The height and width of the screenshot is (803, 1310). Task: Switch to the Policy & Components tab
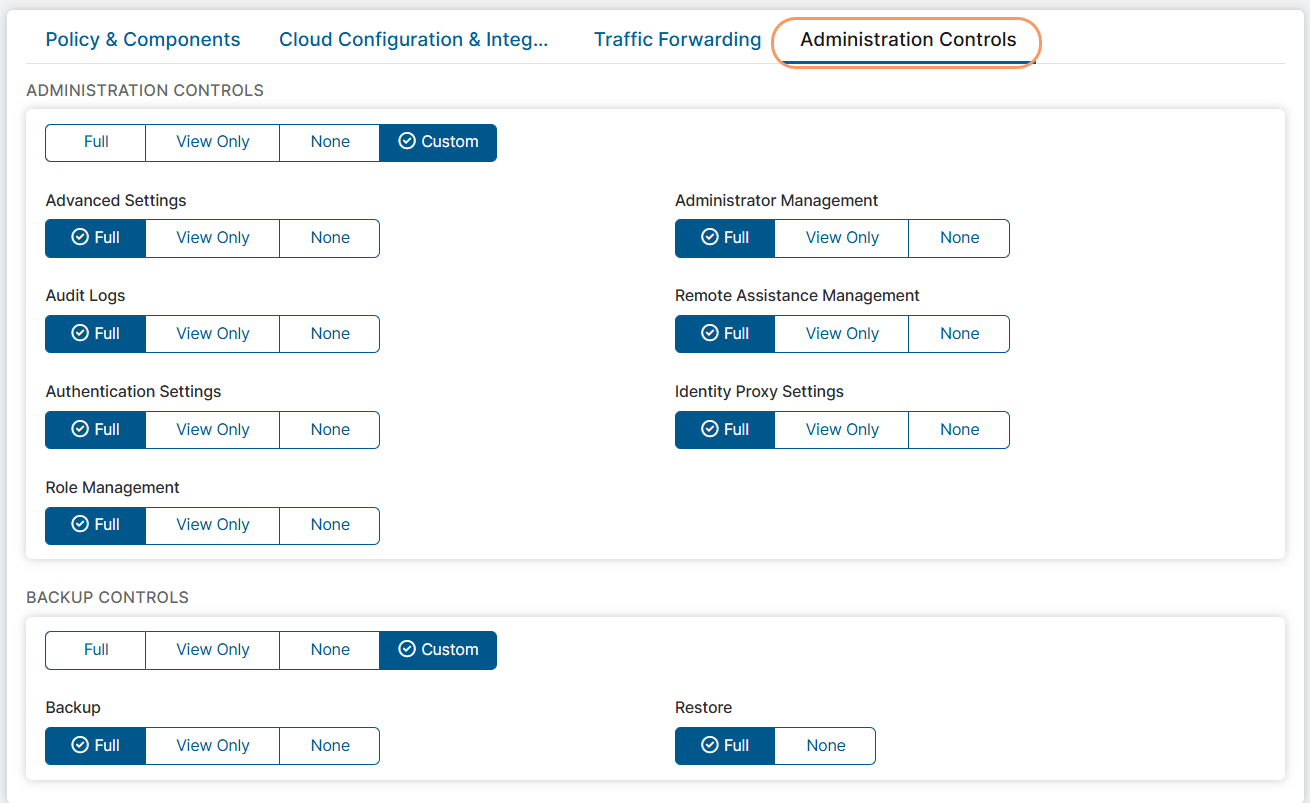point(142,39)
